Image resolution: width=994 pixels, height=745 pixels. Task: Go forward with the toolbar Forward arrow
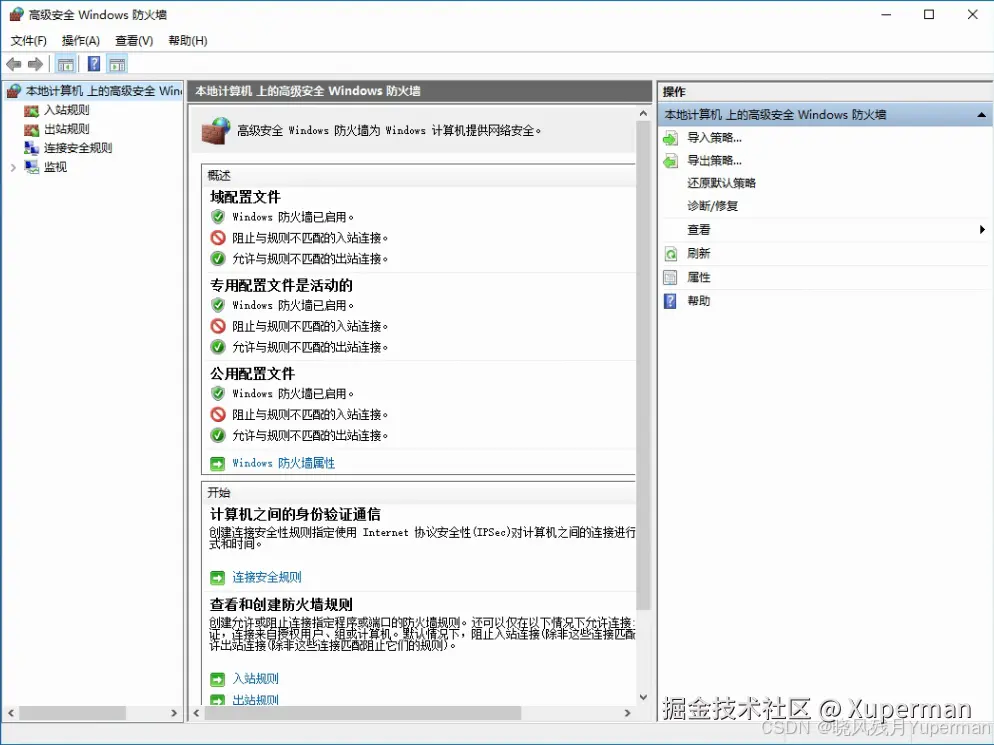(x=36, y=64)
